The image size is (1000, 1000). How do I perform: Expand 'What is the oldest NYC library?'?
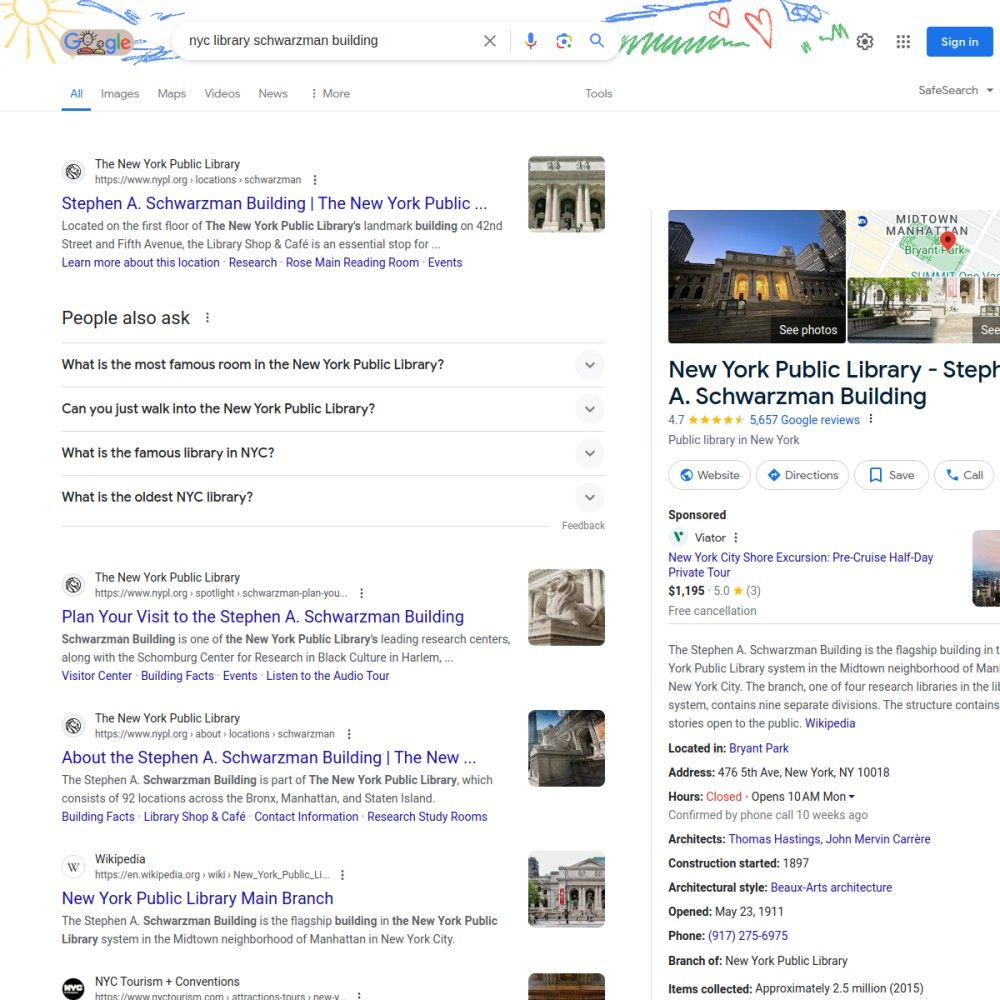point(333,497)
